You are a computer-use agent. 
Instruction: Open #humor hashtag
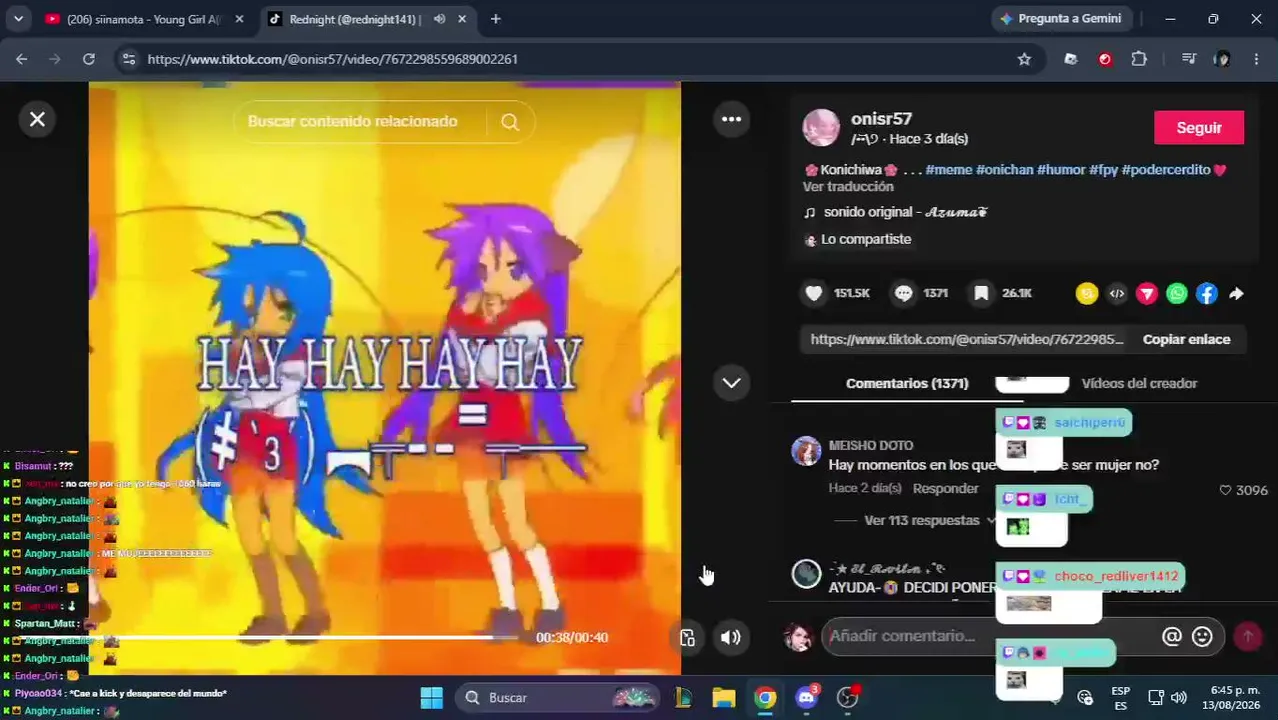(1061, 170)
